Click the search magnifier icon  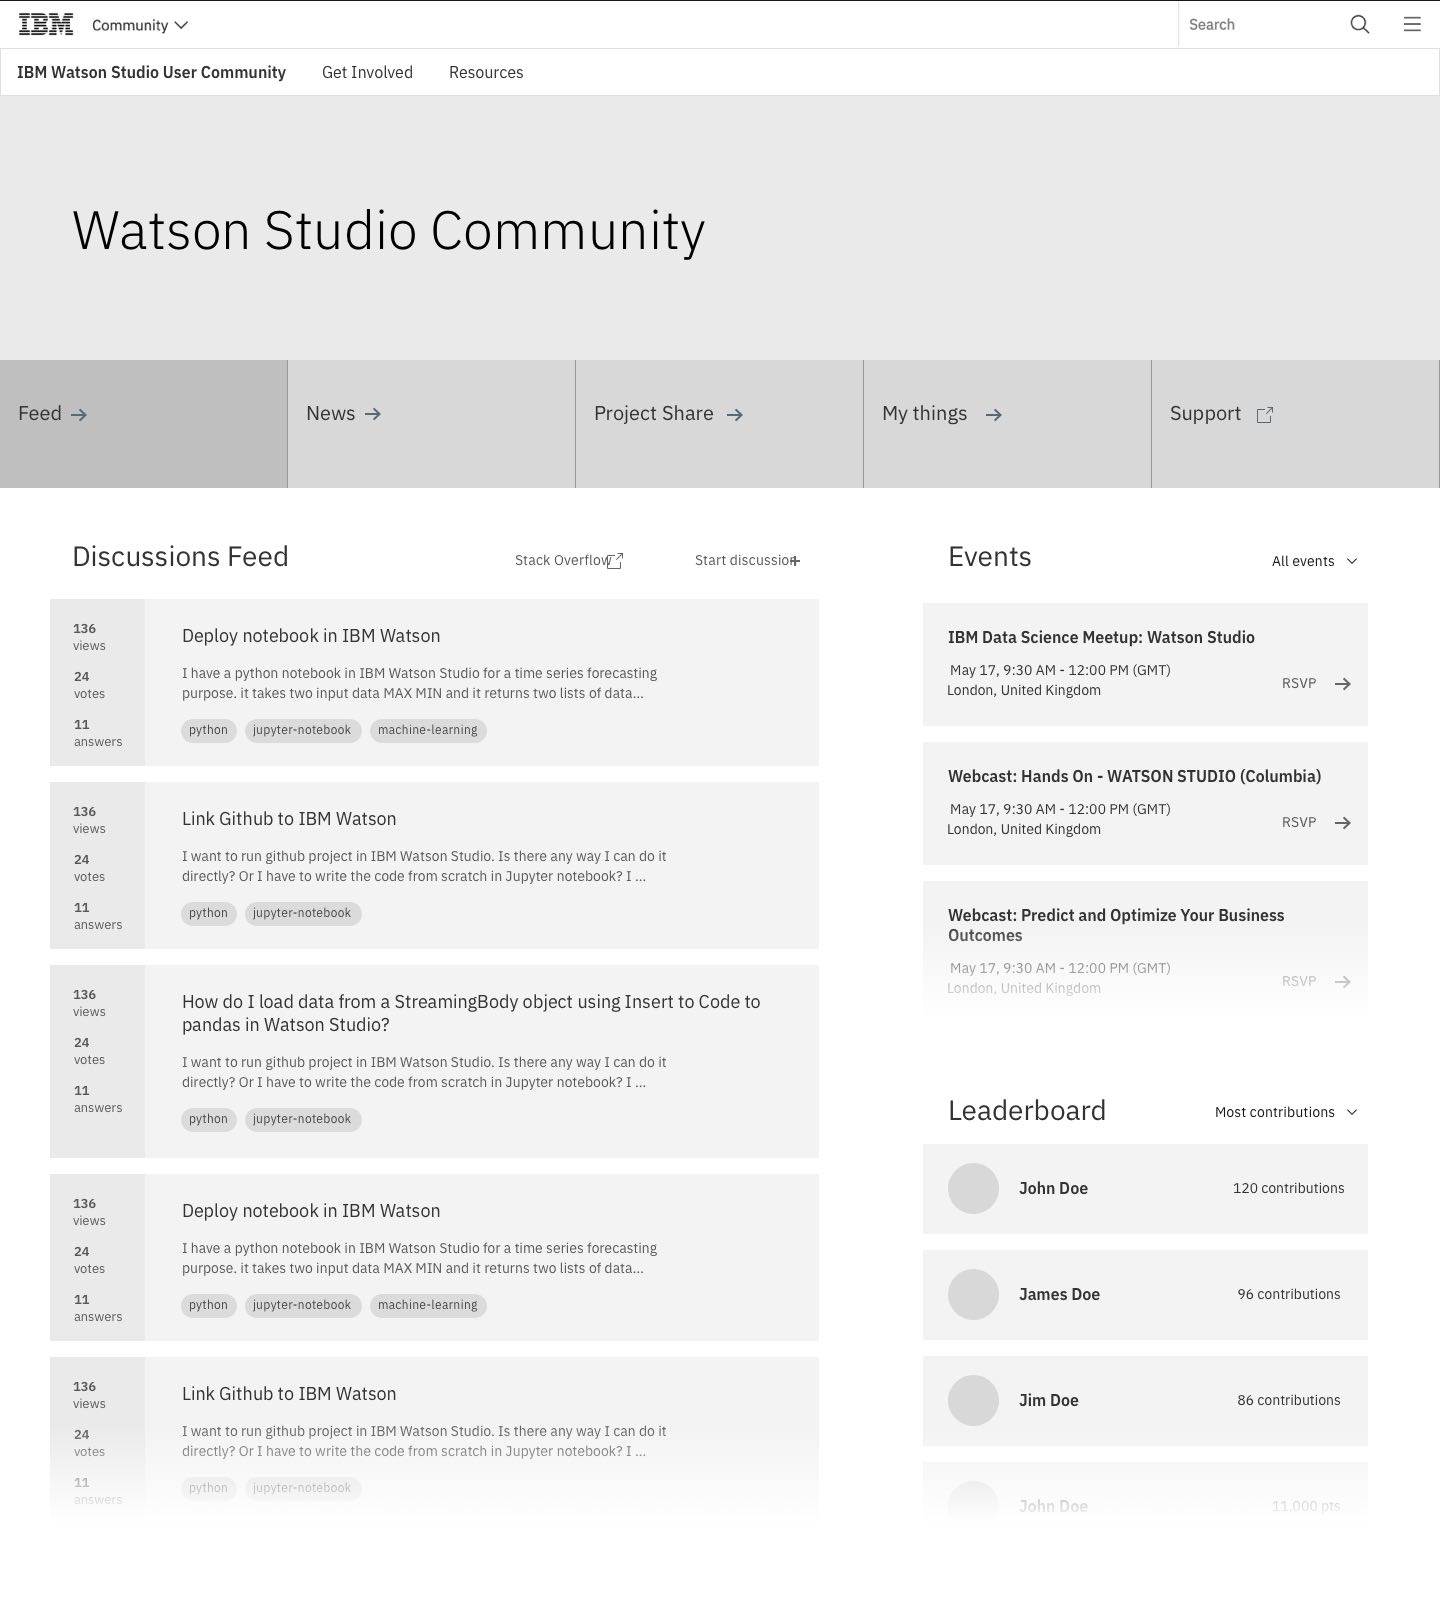click(1359, 25)
